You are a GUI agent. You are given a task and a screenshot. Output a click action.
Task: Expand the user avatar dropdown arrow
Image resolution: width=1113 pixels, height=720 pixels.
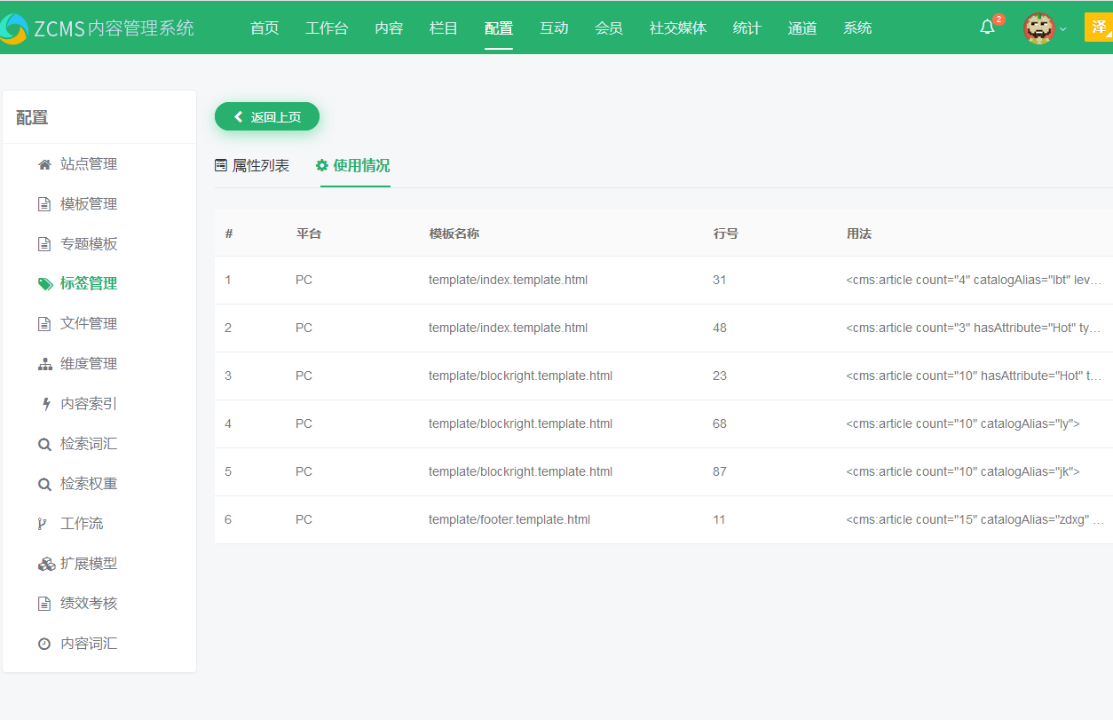(1063, 30)
